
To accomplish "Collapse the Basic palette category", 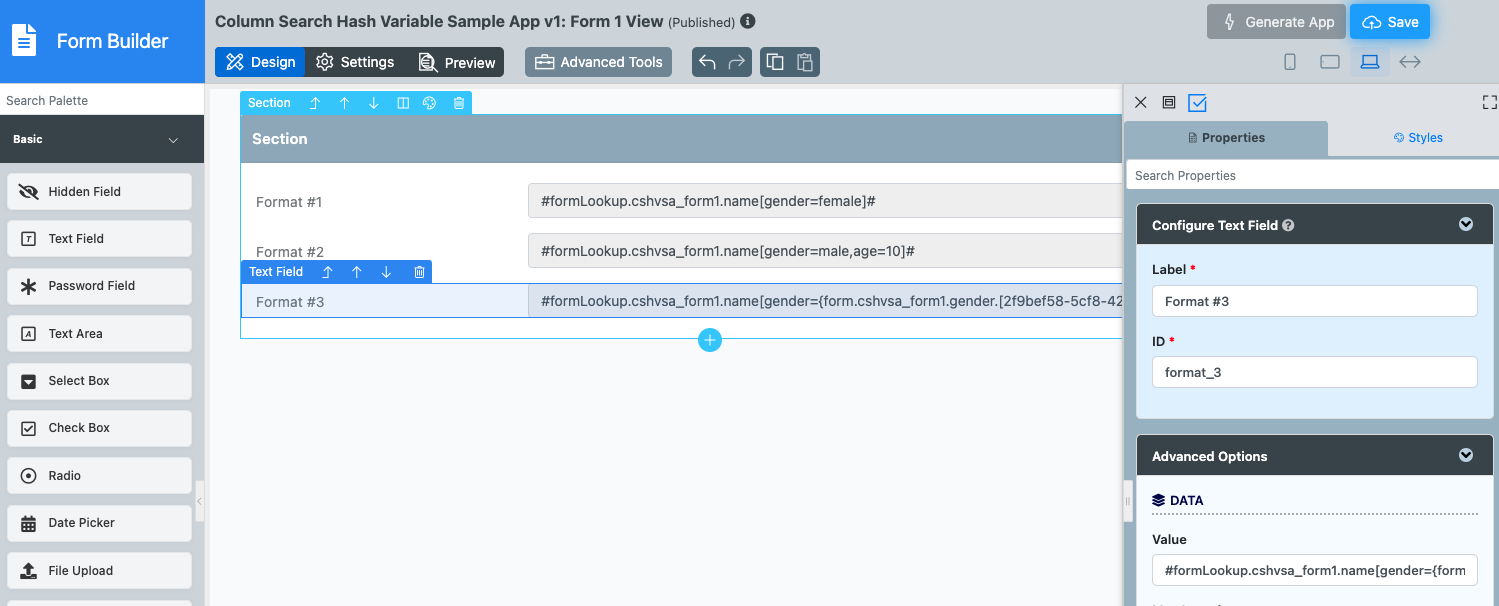I will (173, 140).
